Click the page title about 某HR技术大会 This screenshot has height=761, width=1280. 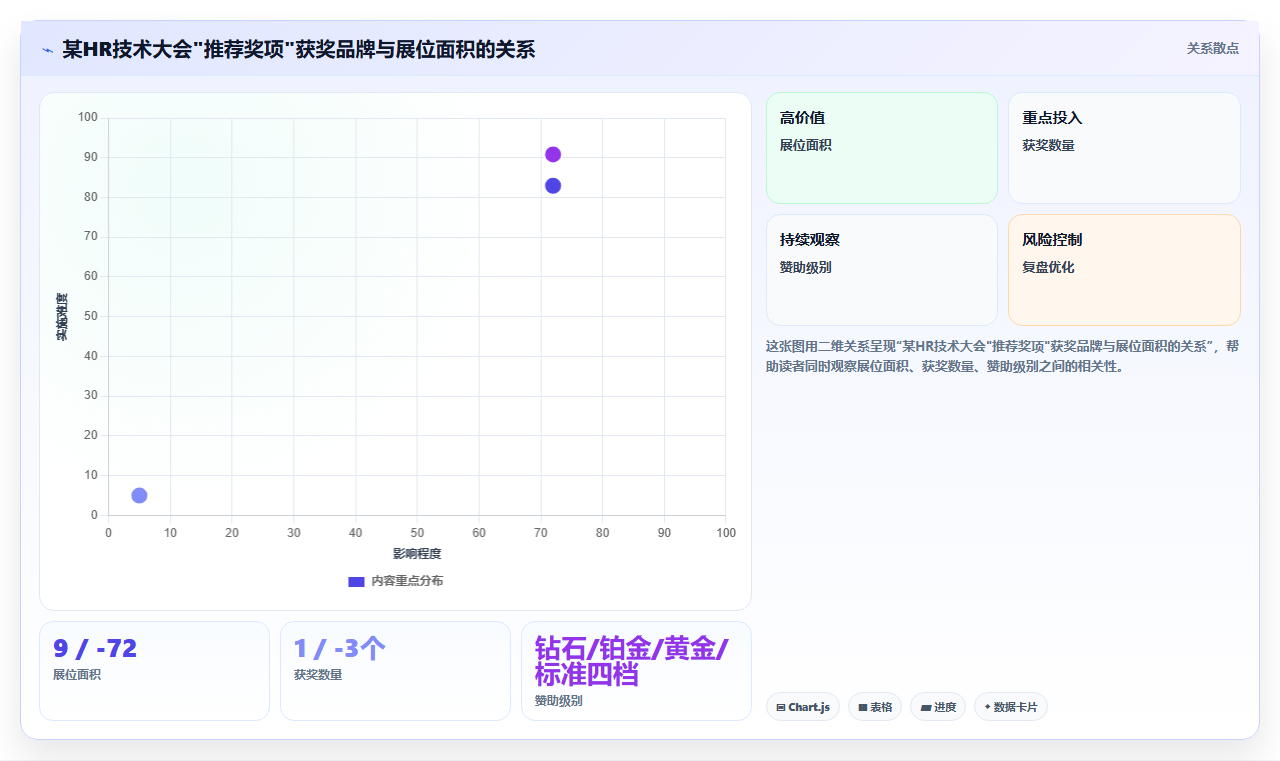pyautogui.click(x=299, y=49)
